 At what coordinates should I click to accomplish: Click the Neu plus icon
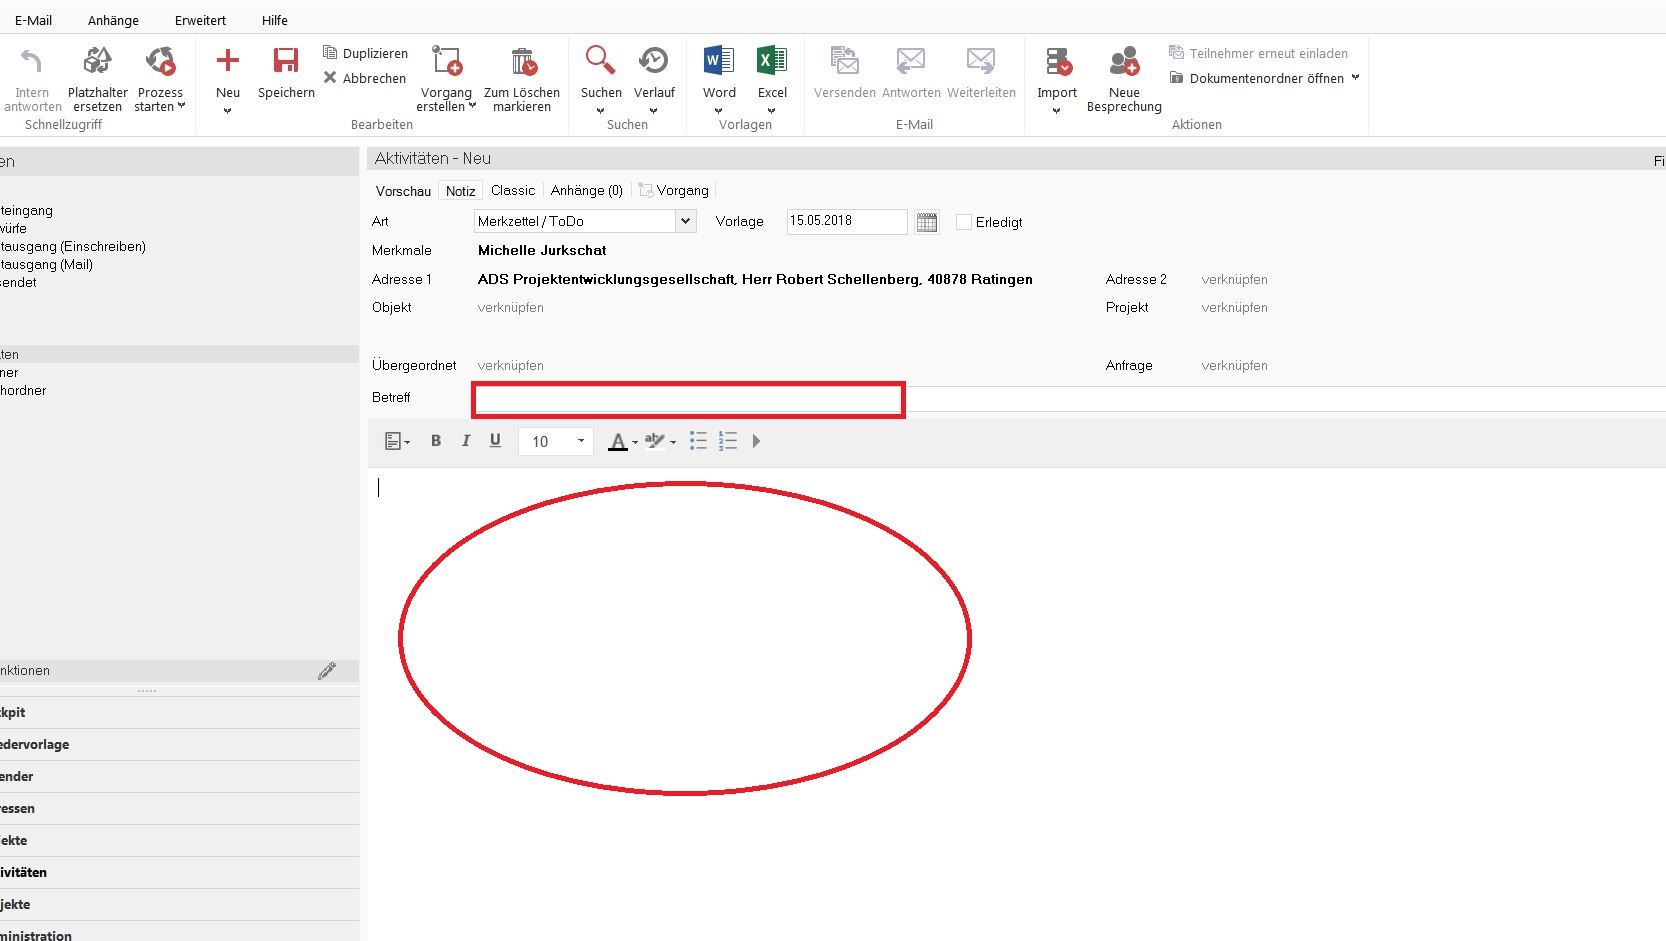tap(228, 62)
